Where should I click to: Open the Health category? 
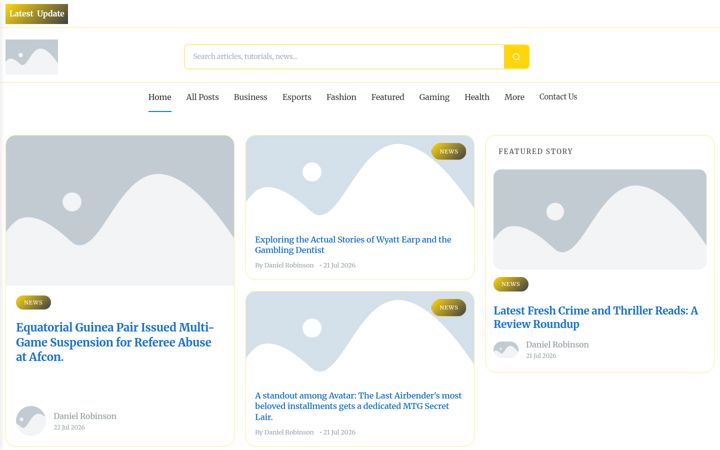(x=477, y=97)
